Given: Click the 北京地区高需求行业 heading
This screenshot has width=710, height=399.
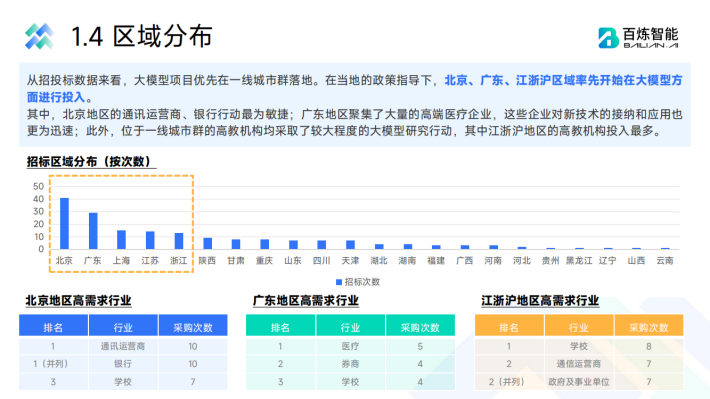Looking at the screenshot, I should pyautogui.click(x=78, y=301).
